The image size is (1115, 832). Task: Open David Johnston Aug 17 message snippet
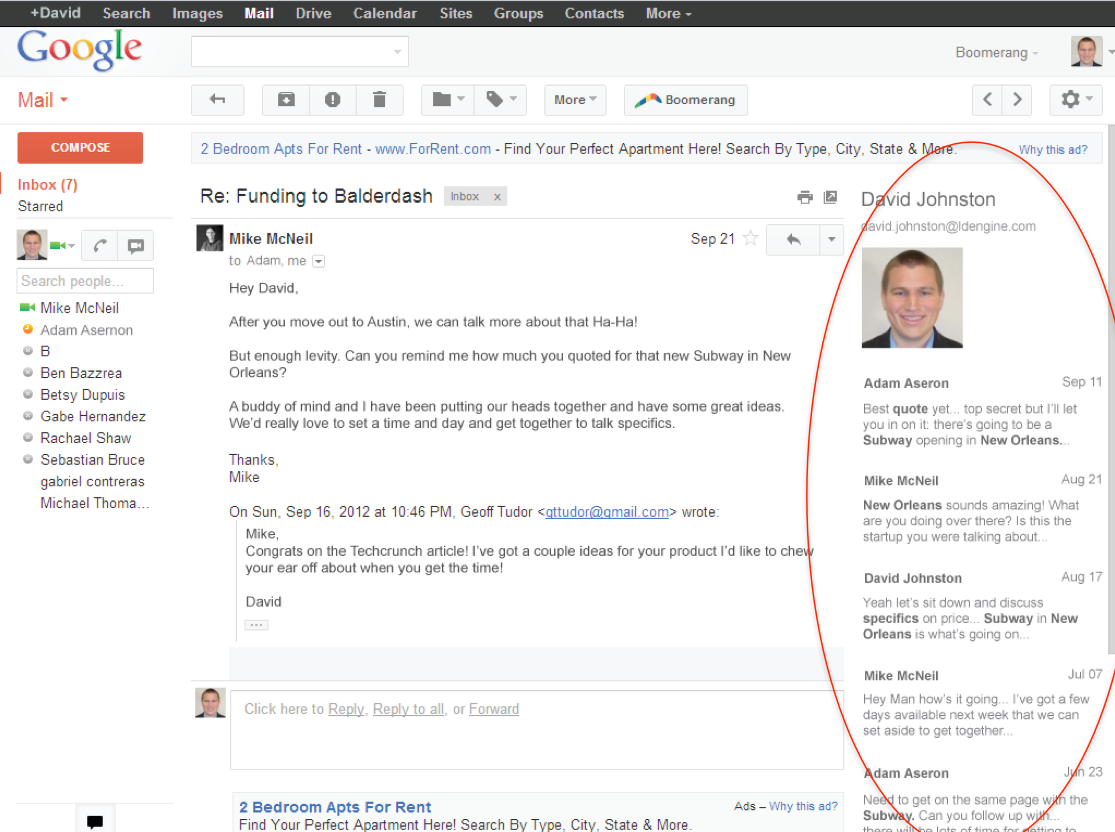[982, 606]
